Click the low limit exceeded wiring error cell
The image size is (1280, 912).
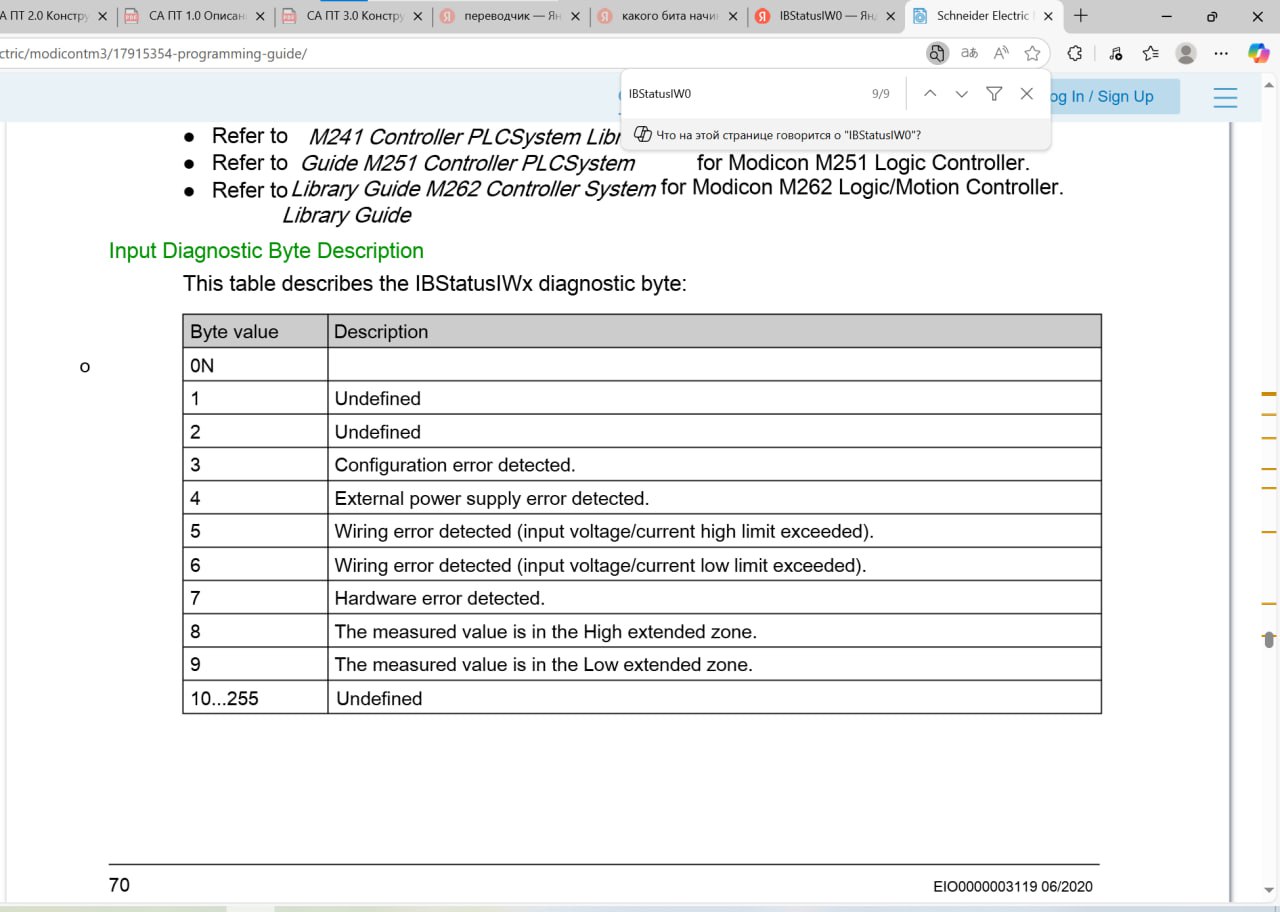pyautogui.click(x=714, y=565)
